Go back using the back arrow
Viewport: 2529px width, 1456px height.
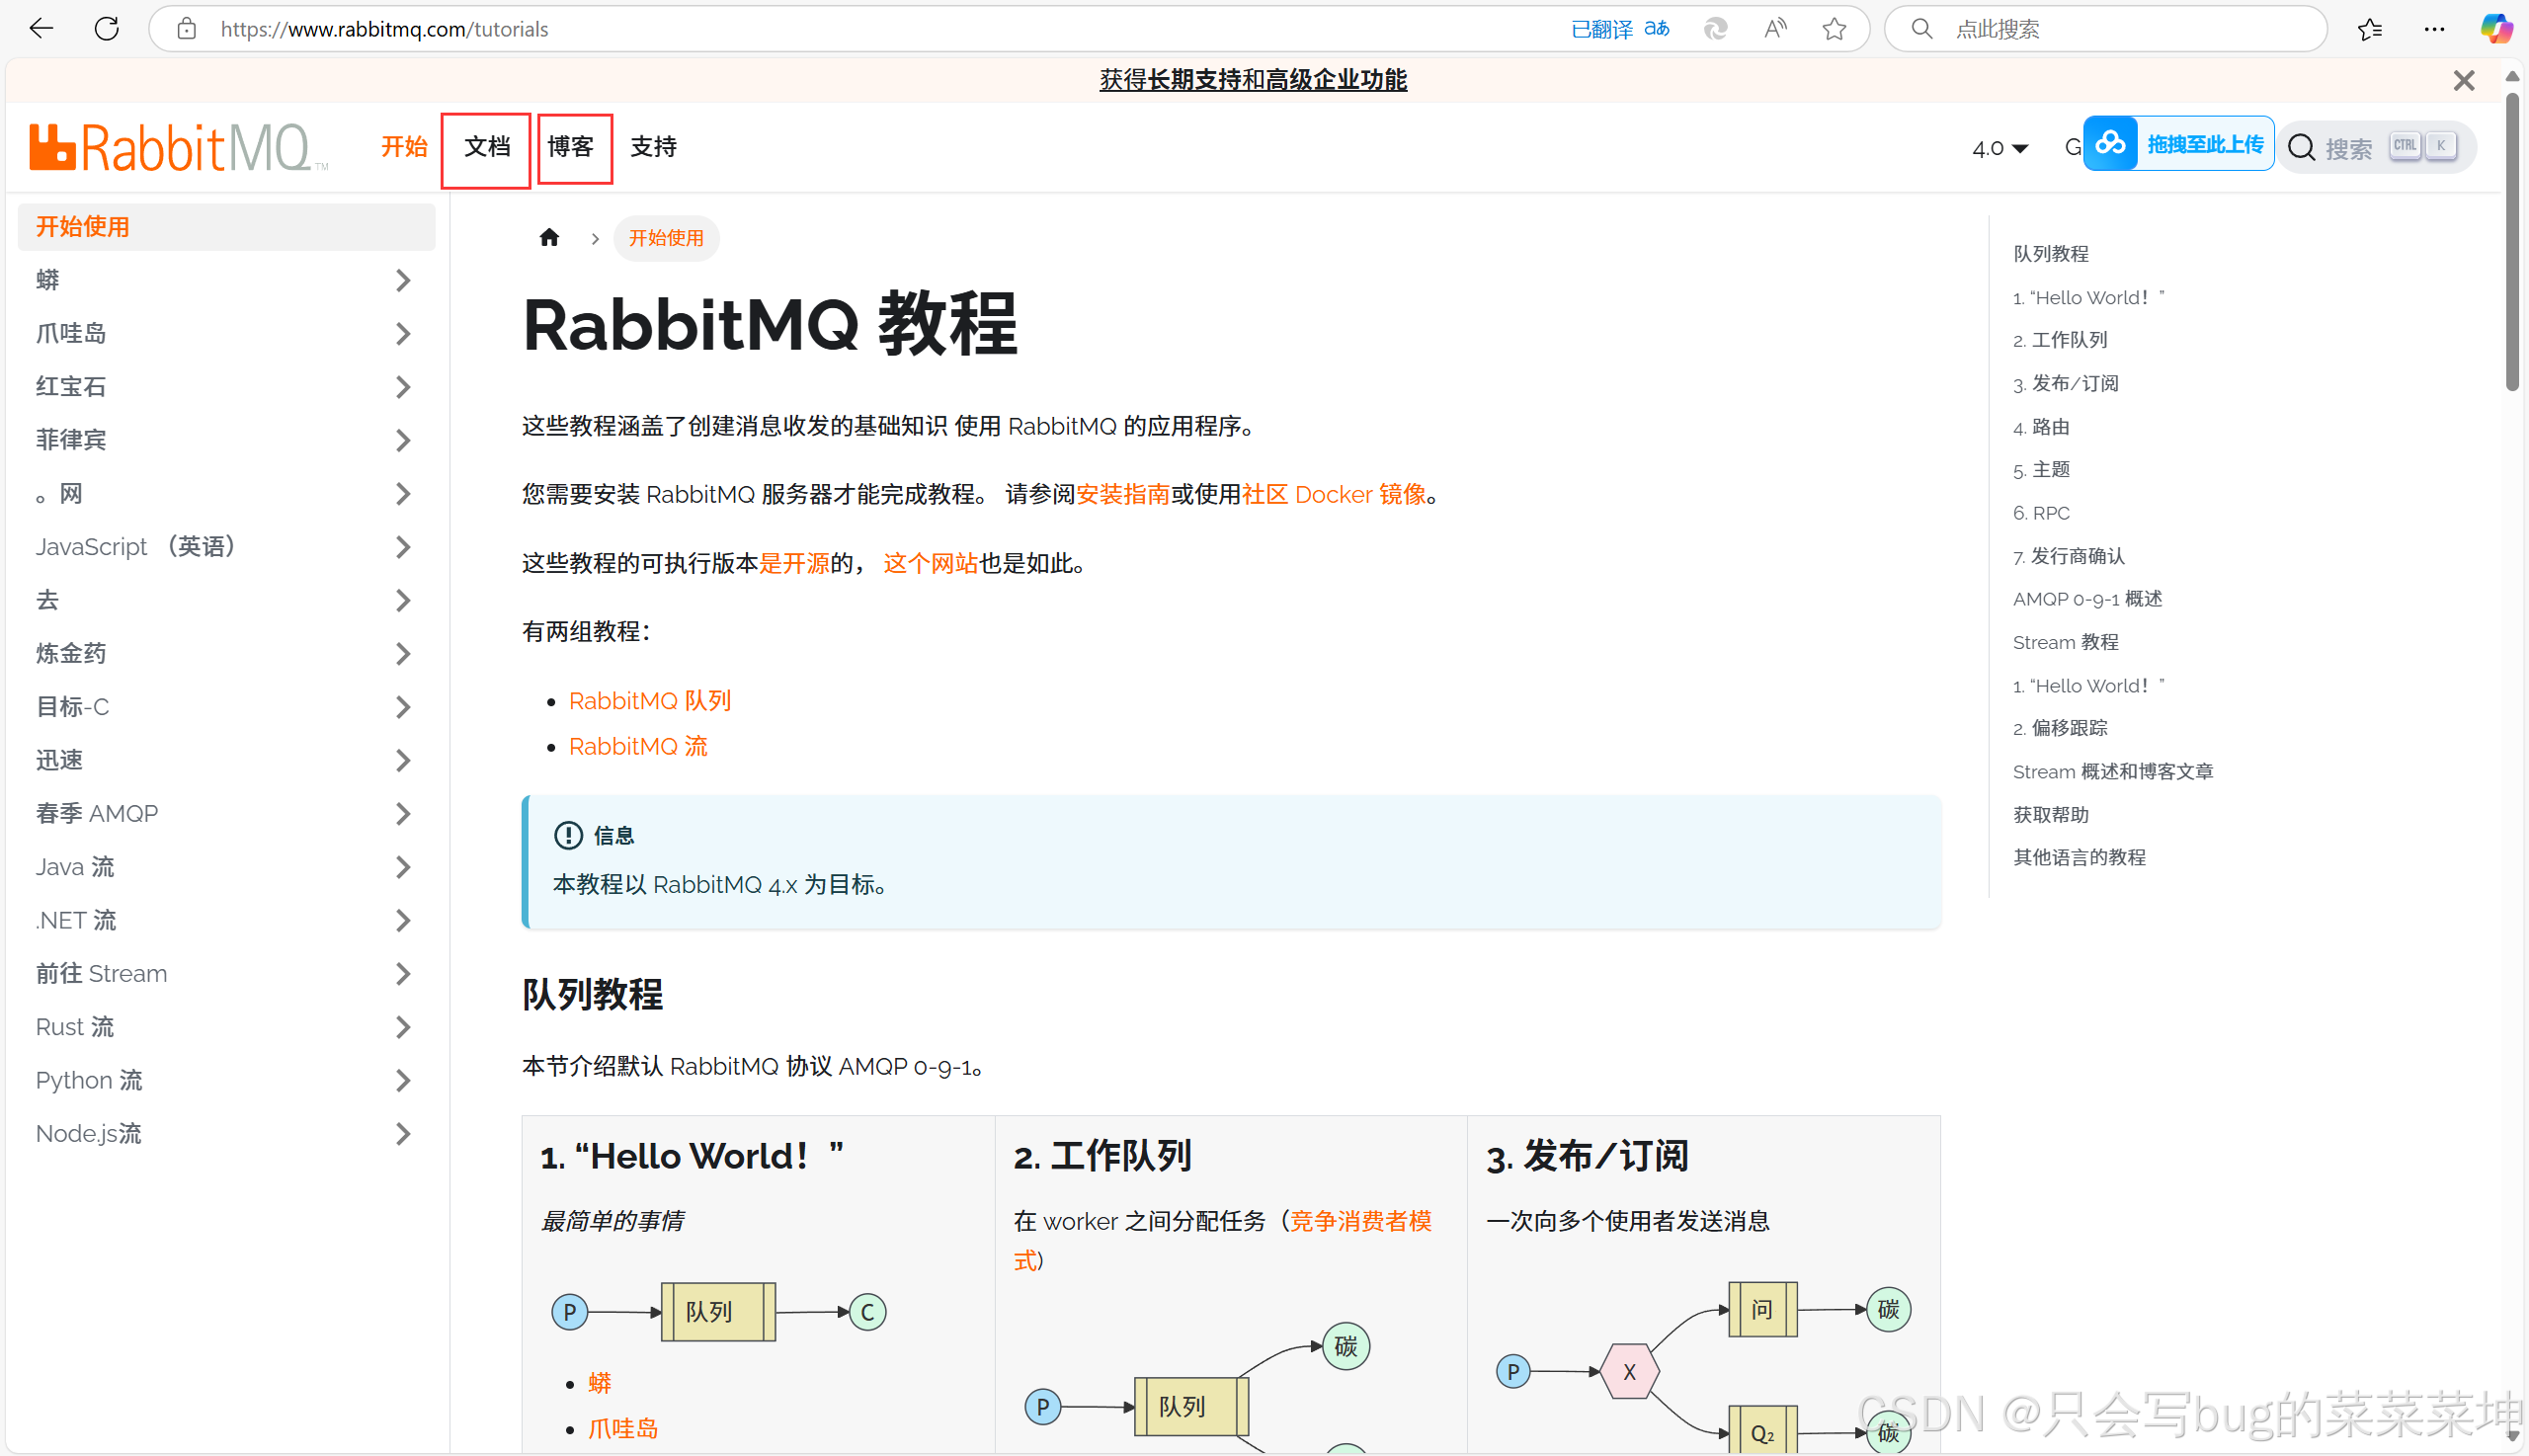(x=41, y=28)
